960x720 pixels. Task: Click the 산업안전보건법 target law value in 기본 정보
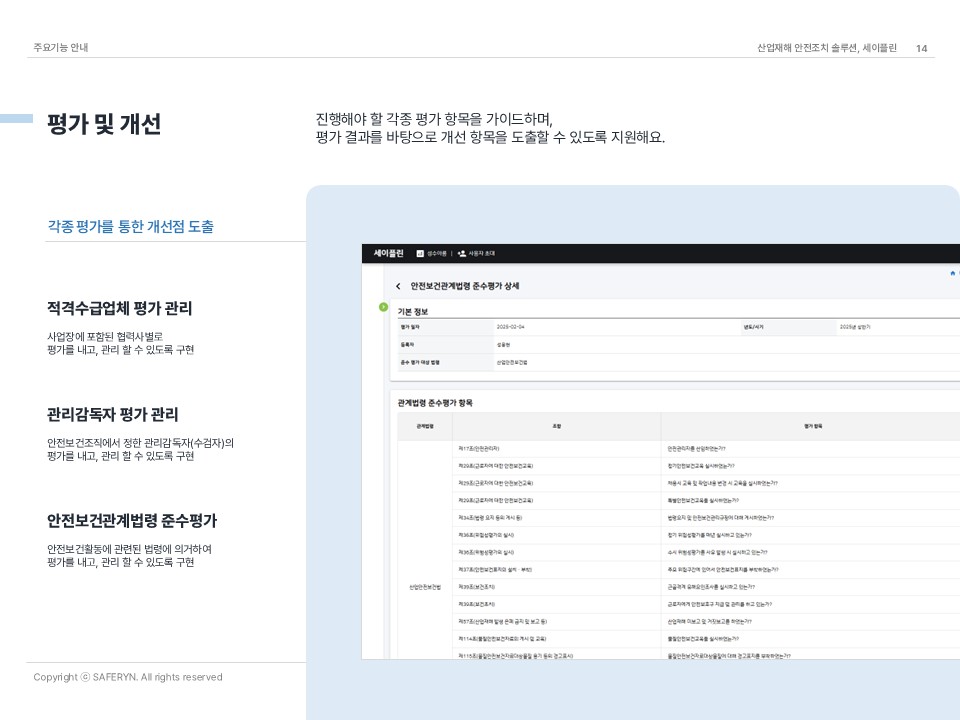pos(512,361)
